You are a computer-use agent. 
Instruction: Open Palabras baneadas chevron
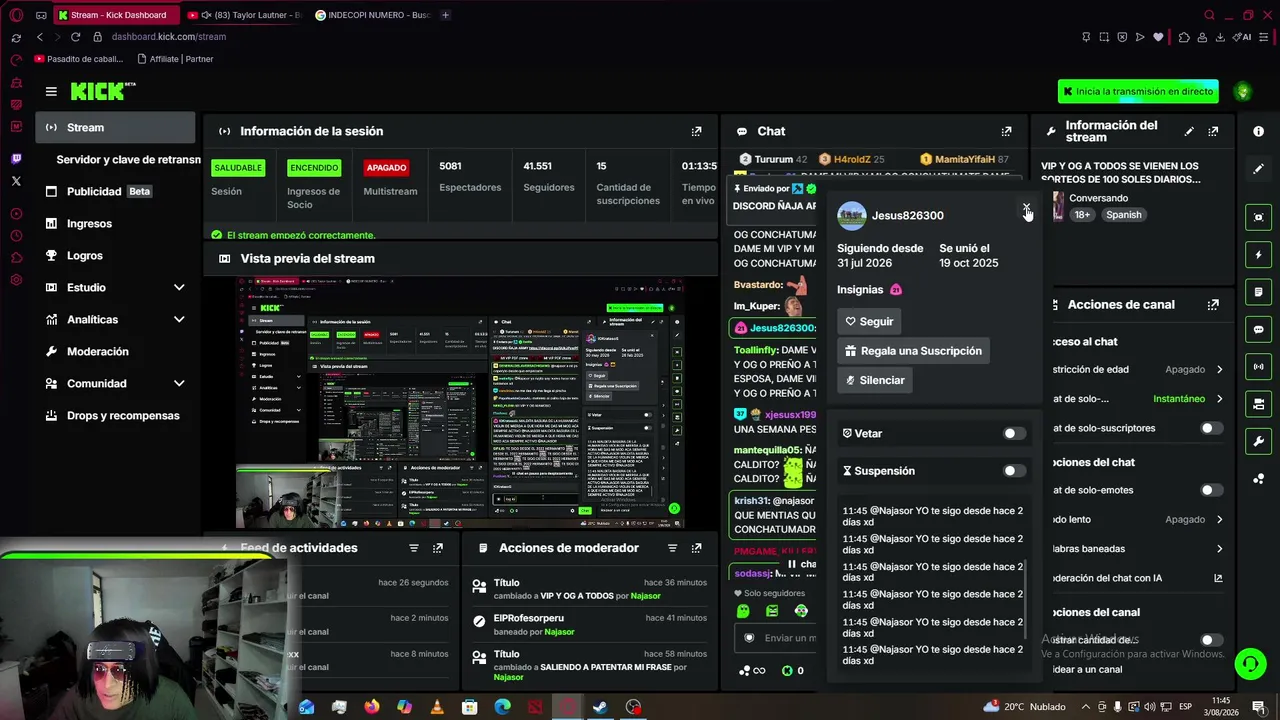click(x=1219, y=549)
